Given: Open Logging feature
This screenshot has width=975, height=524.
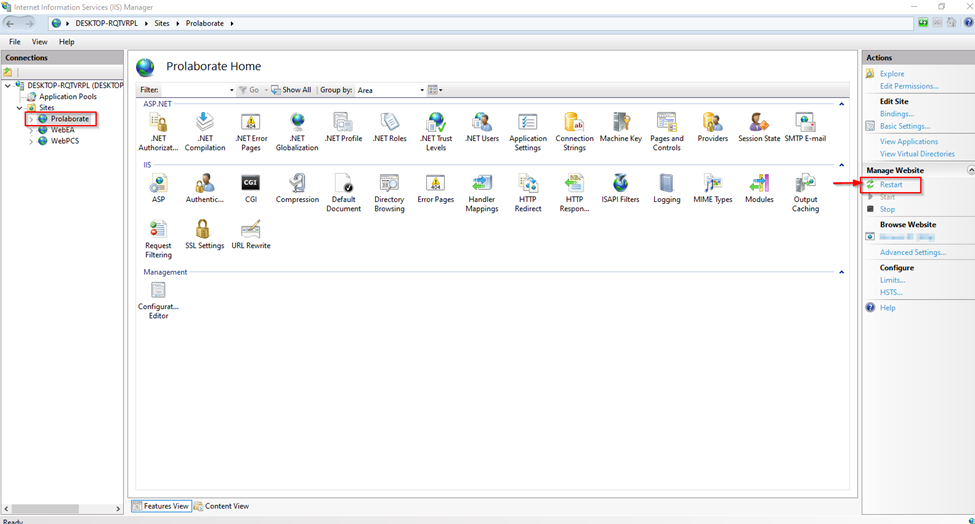Looking at the screenshot, I should click(667, 188).
